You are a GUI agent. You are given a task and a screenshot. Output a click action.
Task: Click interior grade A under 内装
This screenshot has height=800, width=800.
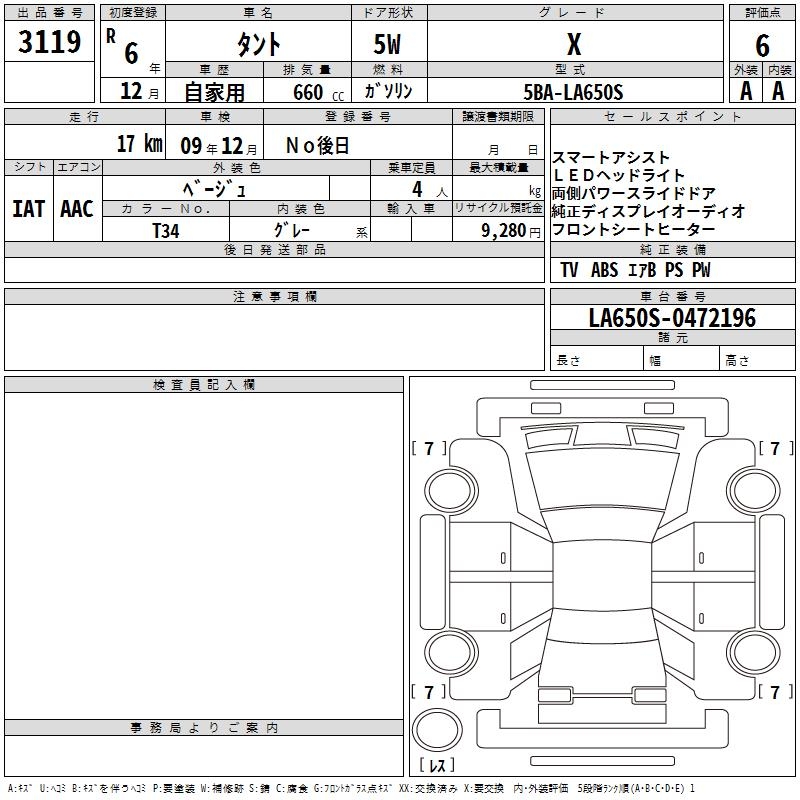[x=779, y=91]
